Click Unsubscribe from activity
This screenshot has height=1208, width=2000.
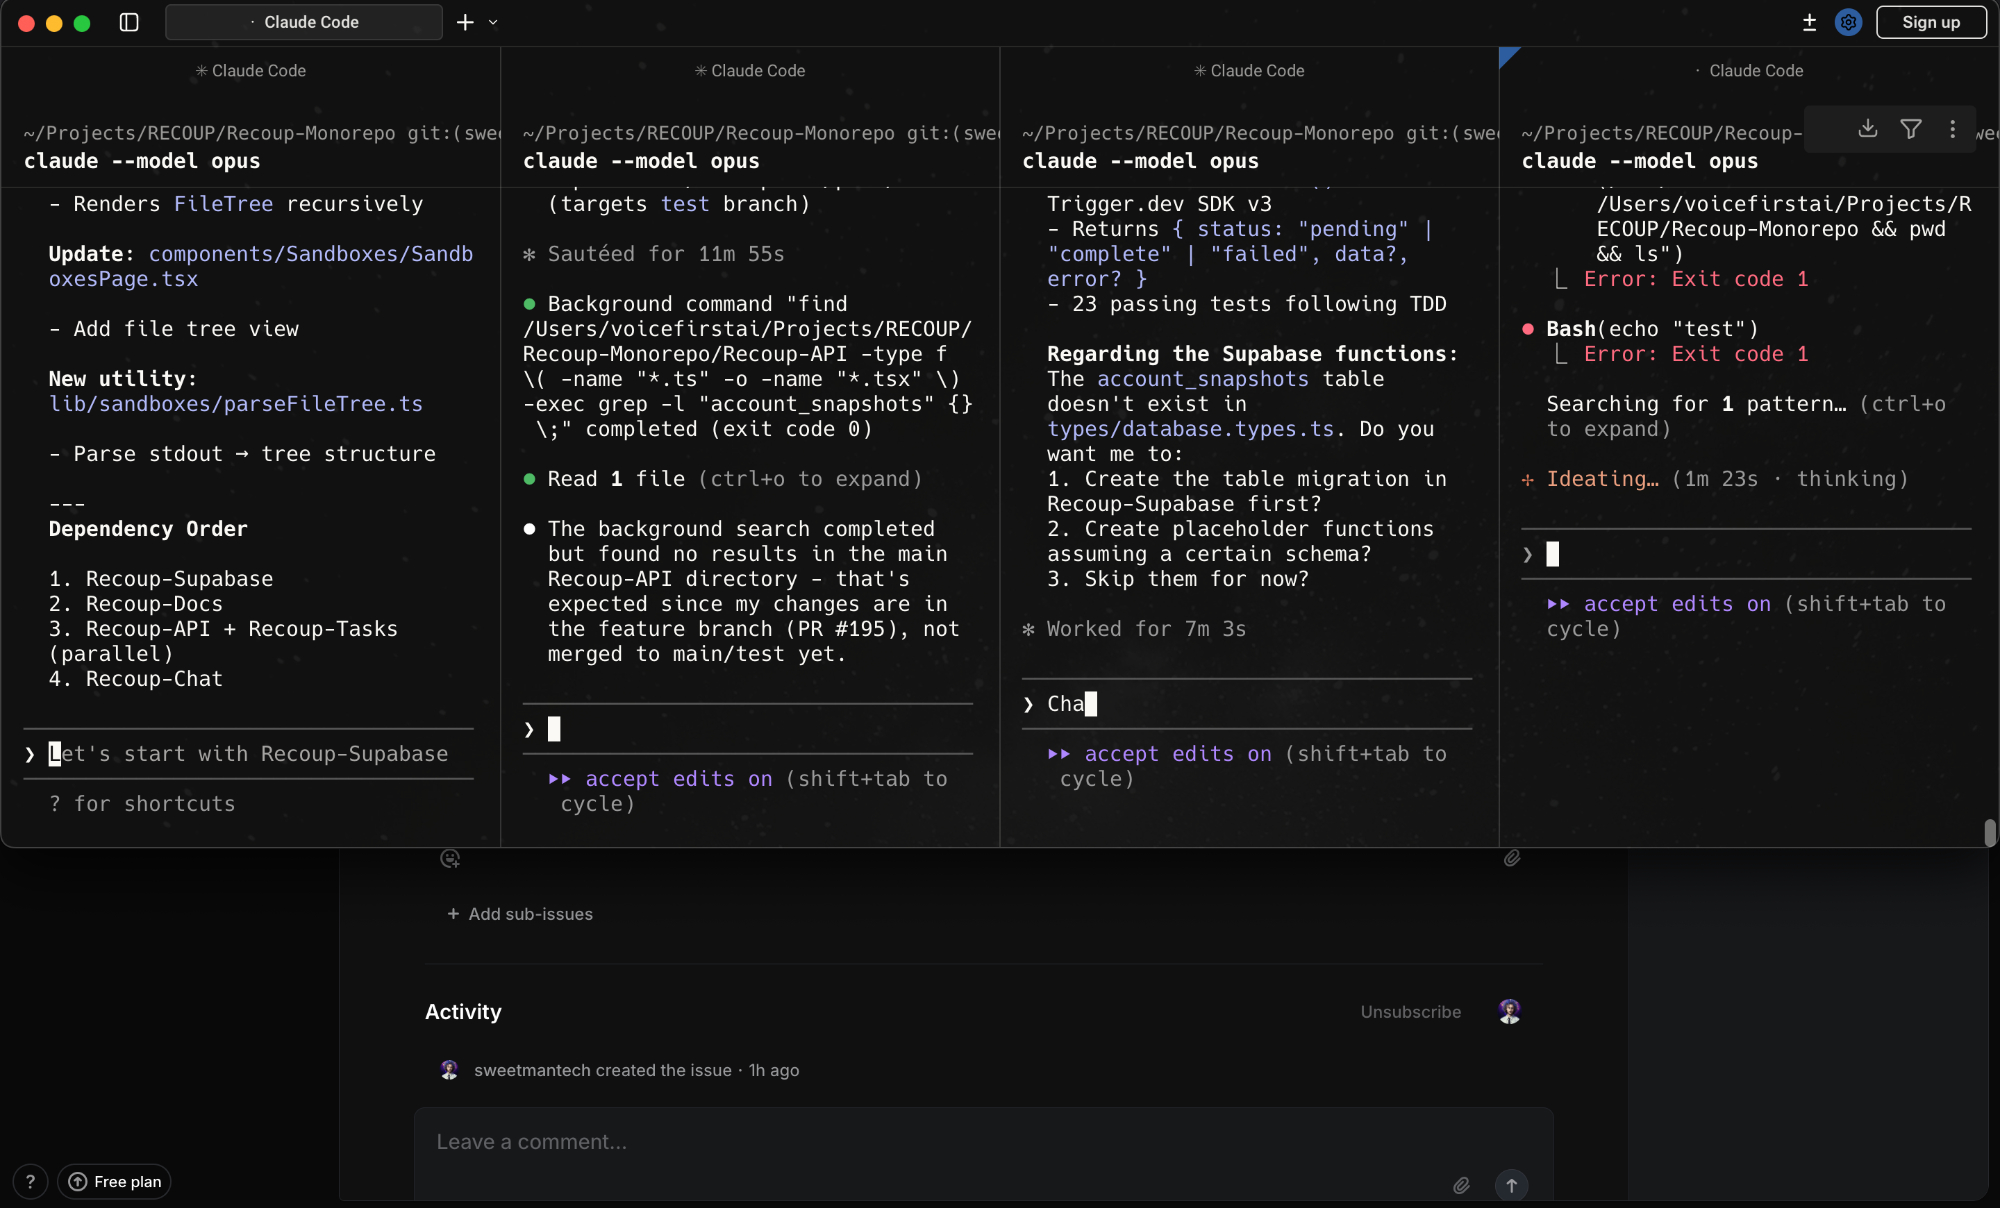tap(1410, 1012)
